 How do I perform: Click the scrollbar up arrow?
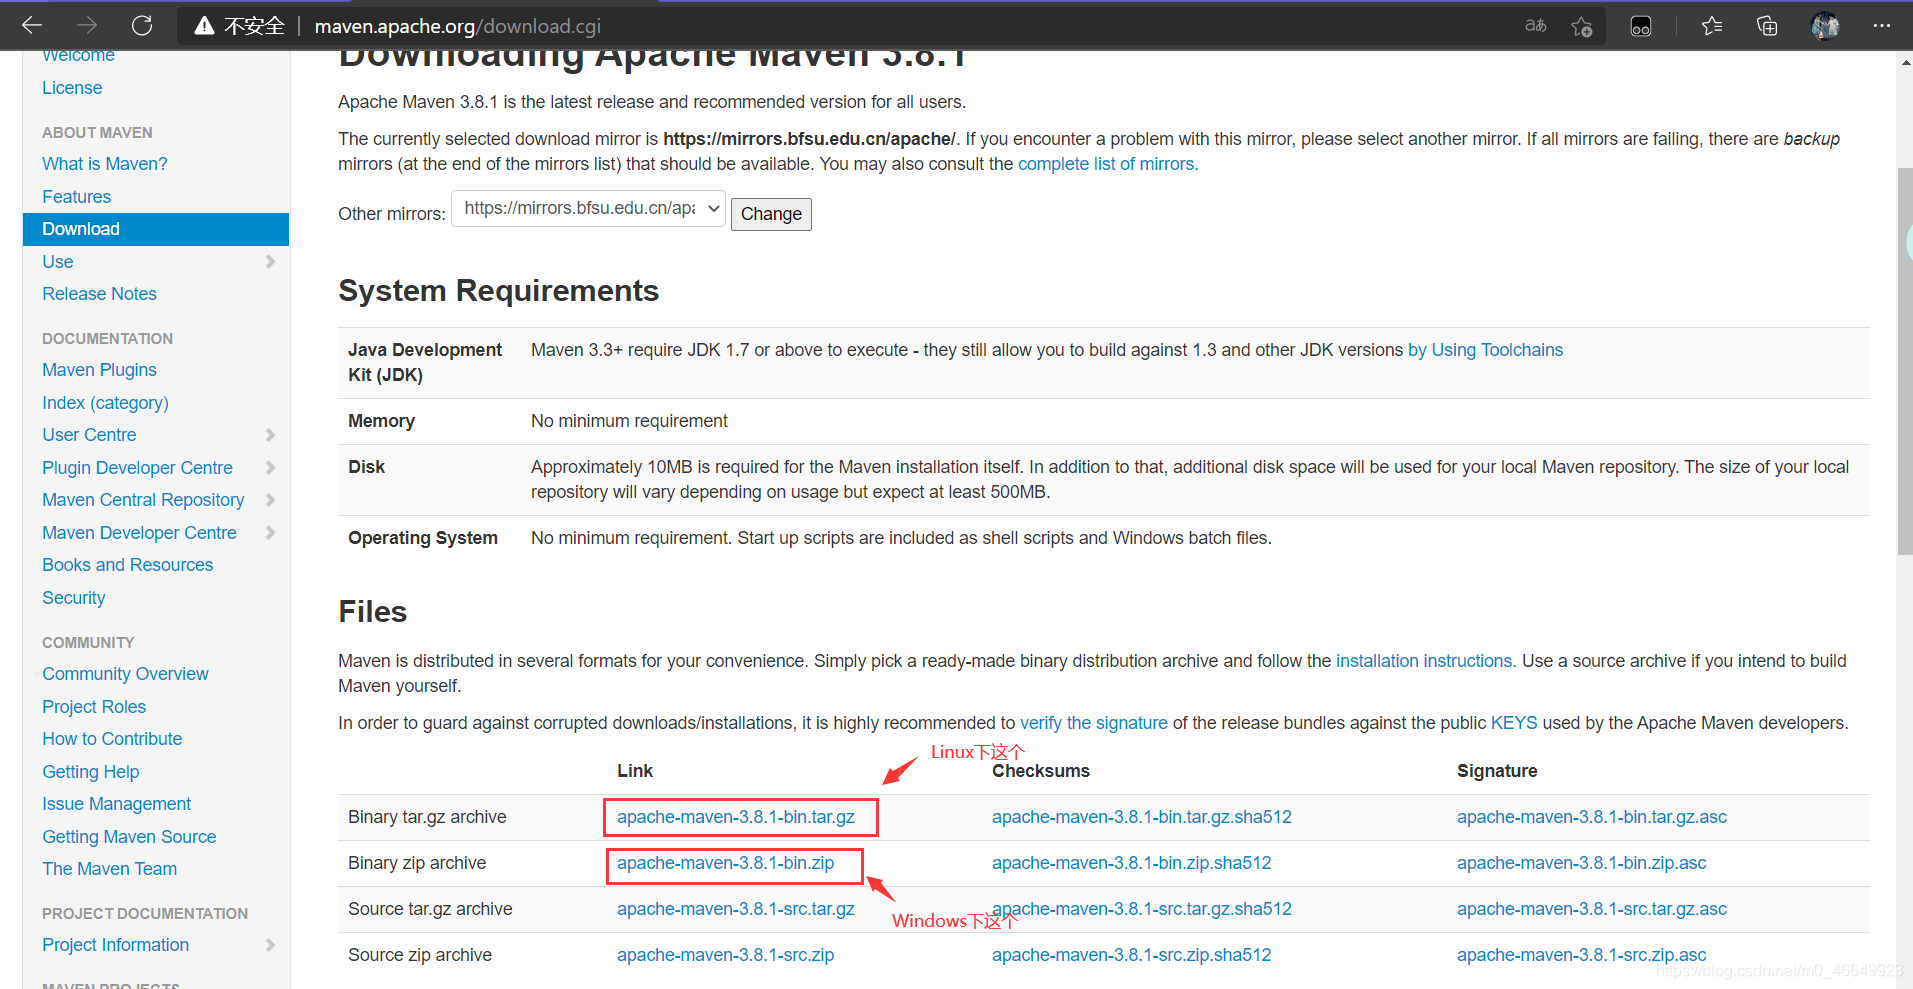[x=1904, y=62]
